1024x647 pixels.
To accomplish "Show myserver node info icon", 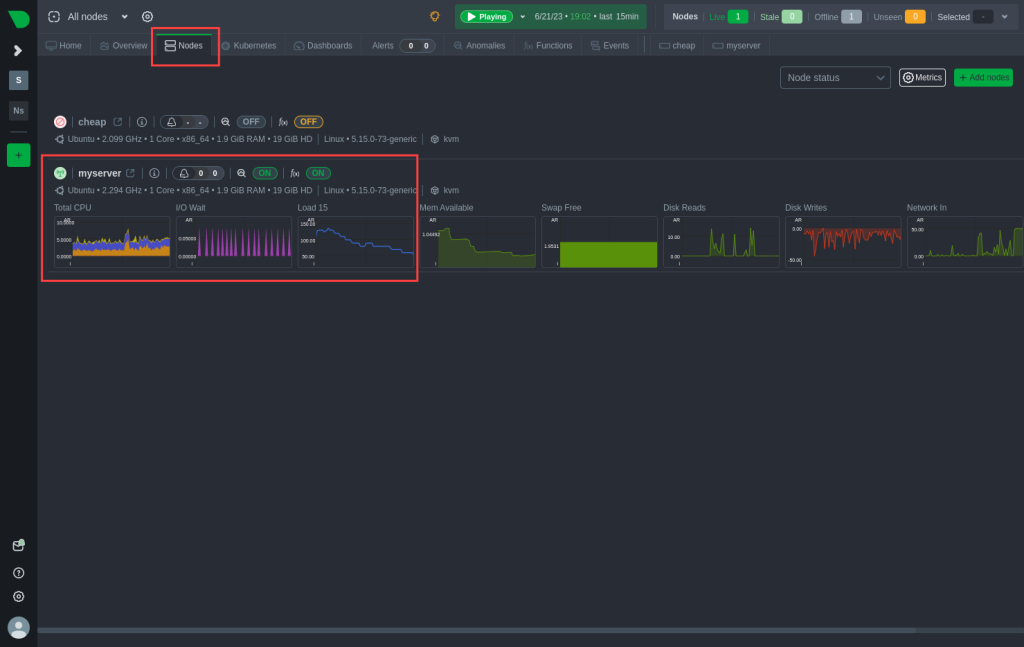I will (x=154, y=173).
